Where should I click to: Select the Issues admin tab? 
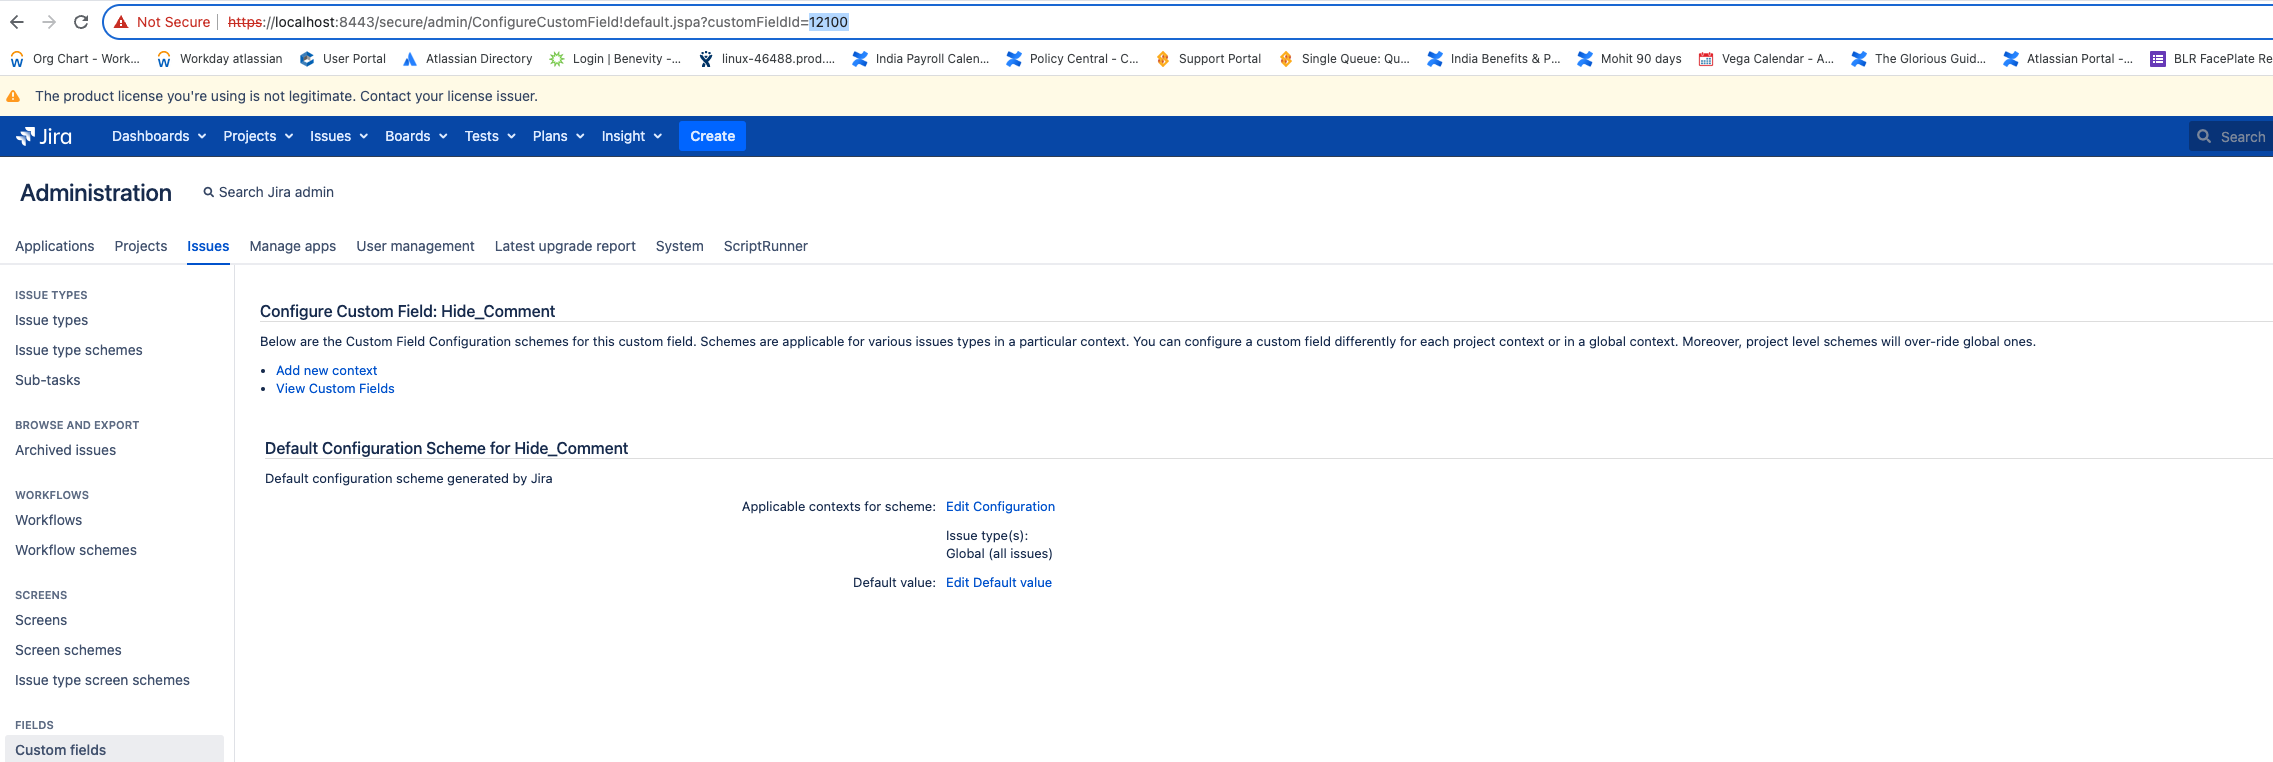pyautogui.click(x=208, y=246)
